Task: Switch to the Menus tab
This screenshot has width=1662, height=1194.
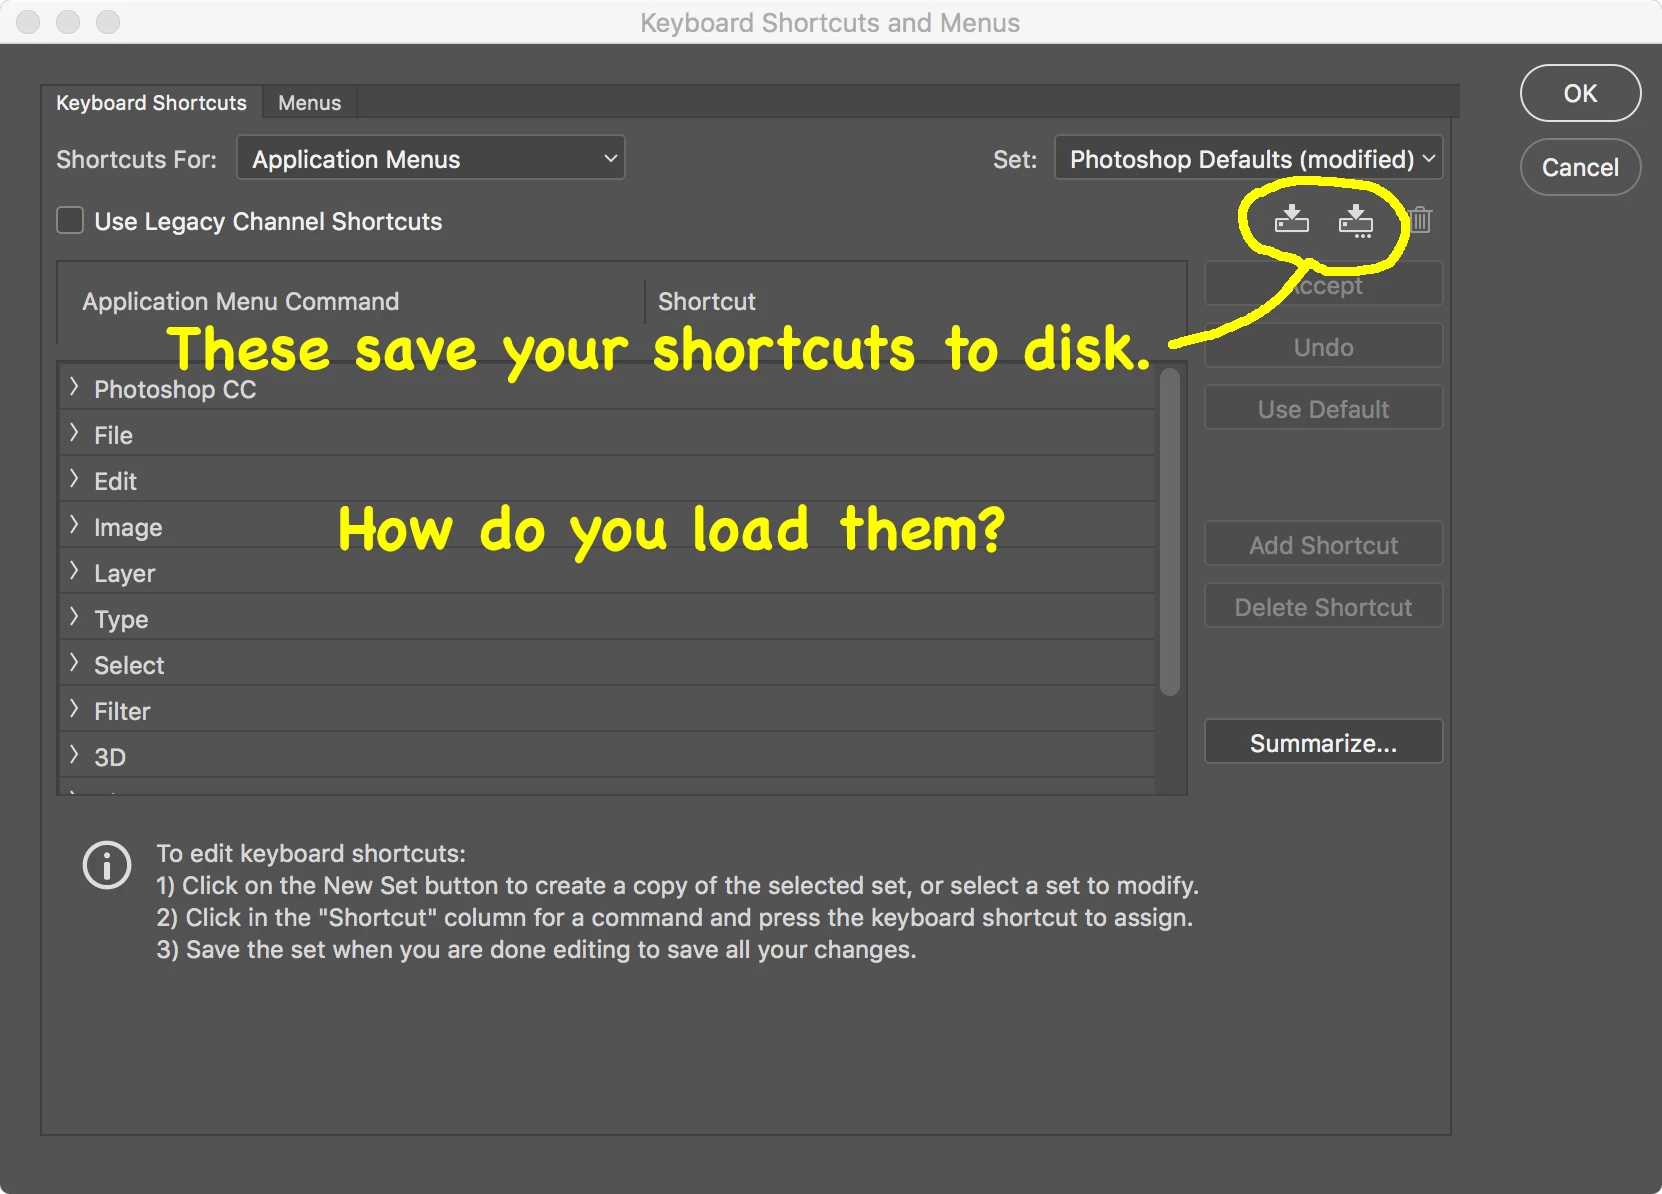Action: (309, 102)
